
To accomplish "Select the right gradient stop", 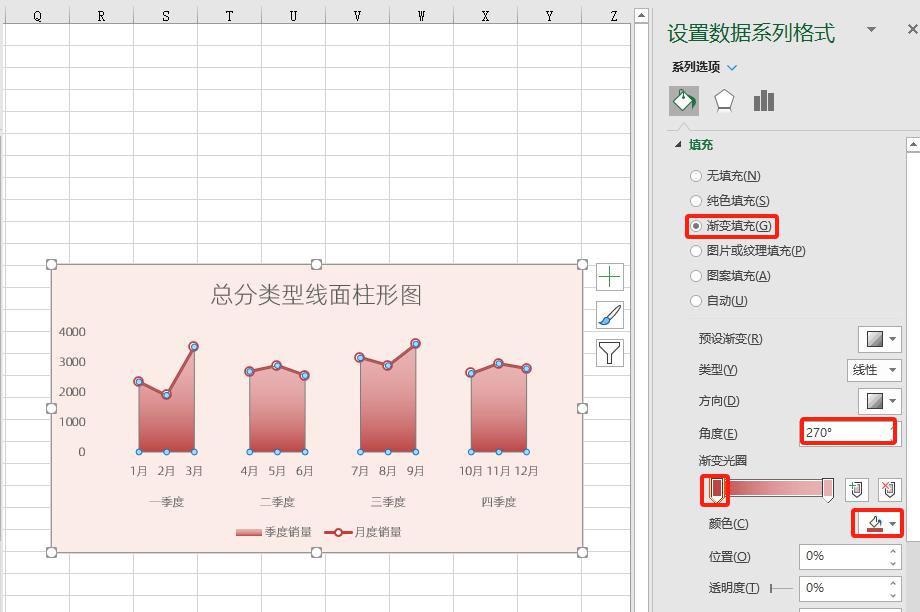I will tap(827, 490).
